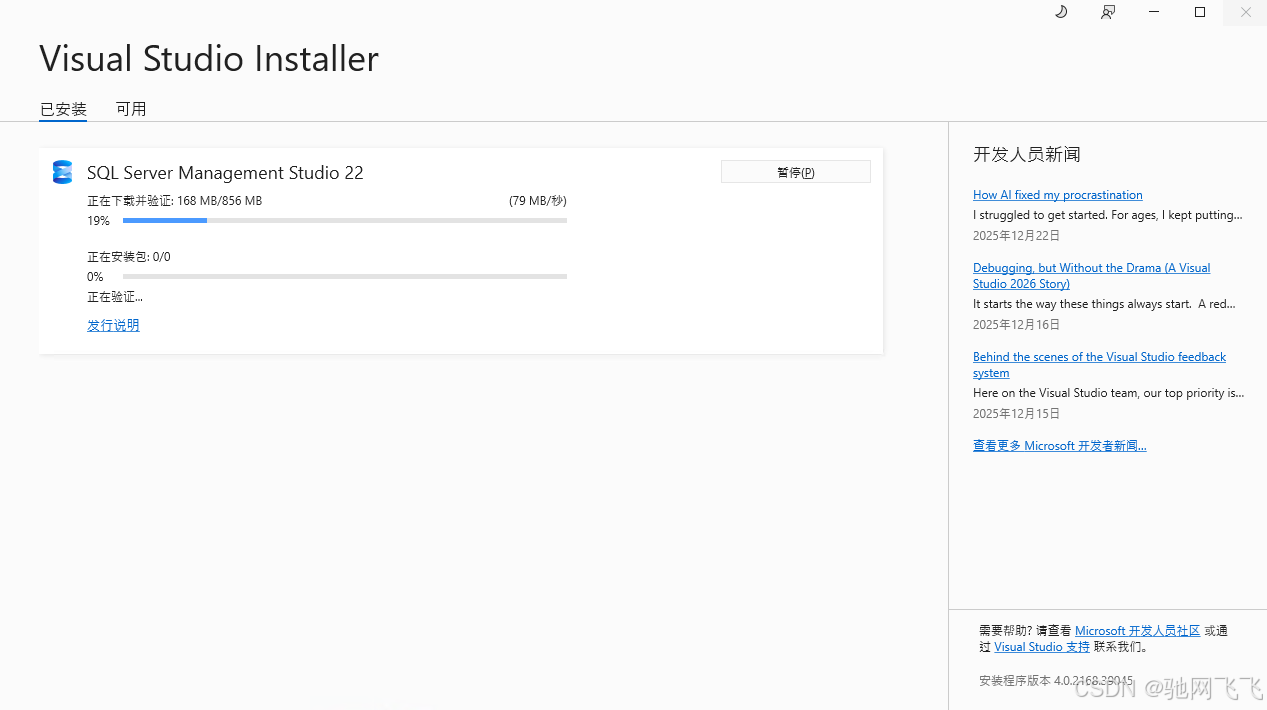Click the SQL Server Management Studio 22 title

(x=225, y=173)
